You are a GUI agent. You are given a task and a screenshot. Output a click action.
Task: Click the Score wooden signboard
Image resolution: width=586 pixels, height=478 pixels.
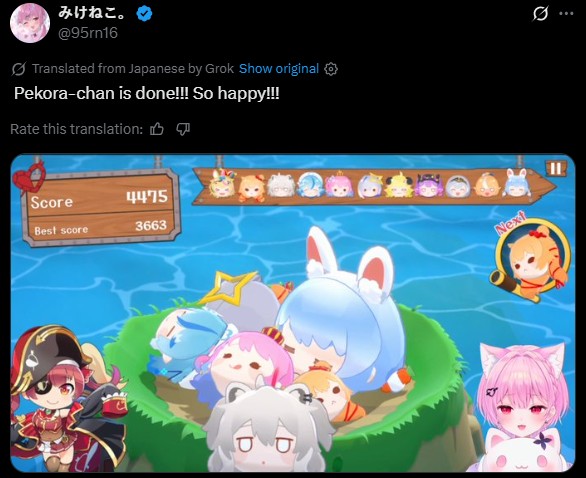[102, 208]
